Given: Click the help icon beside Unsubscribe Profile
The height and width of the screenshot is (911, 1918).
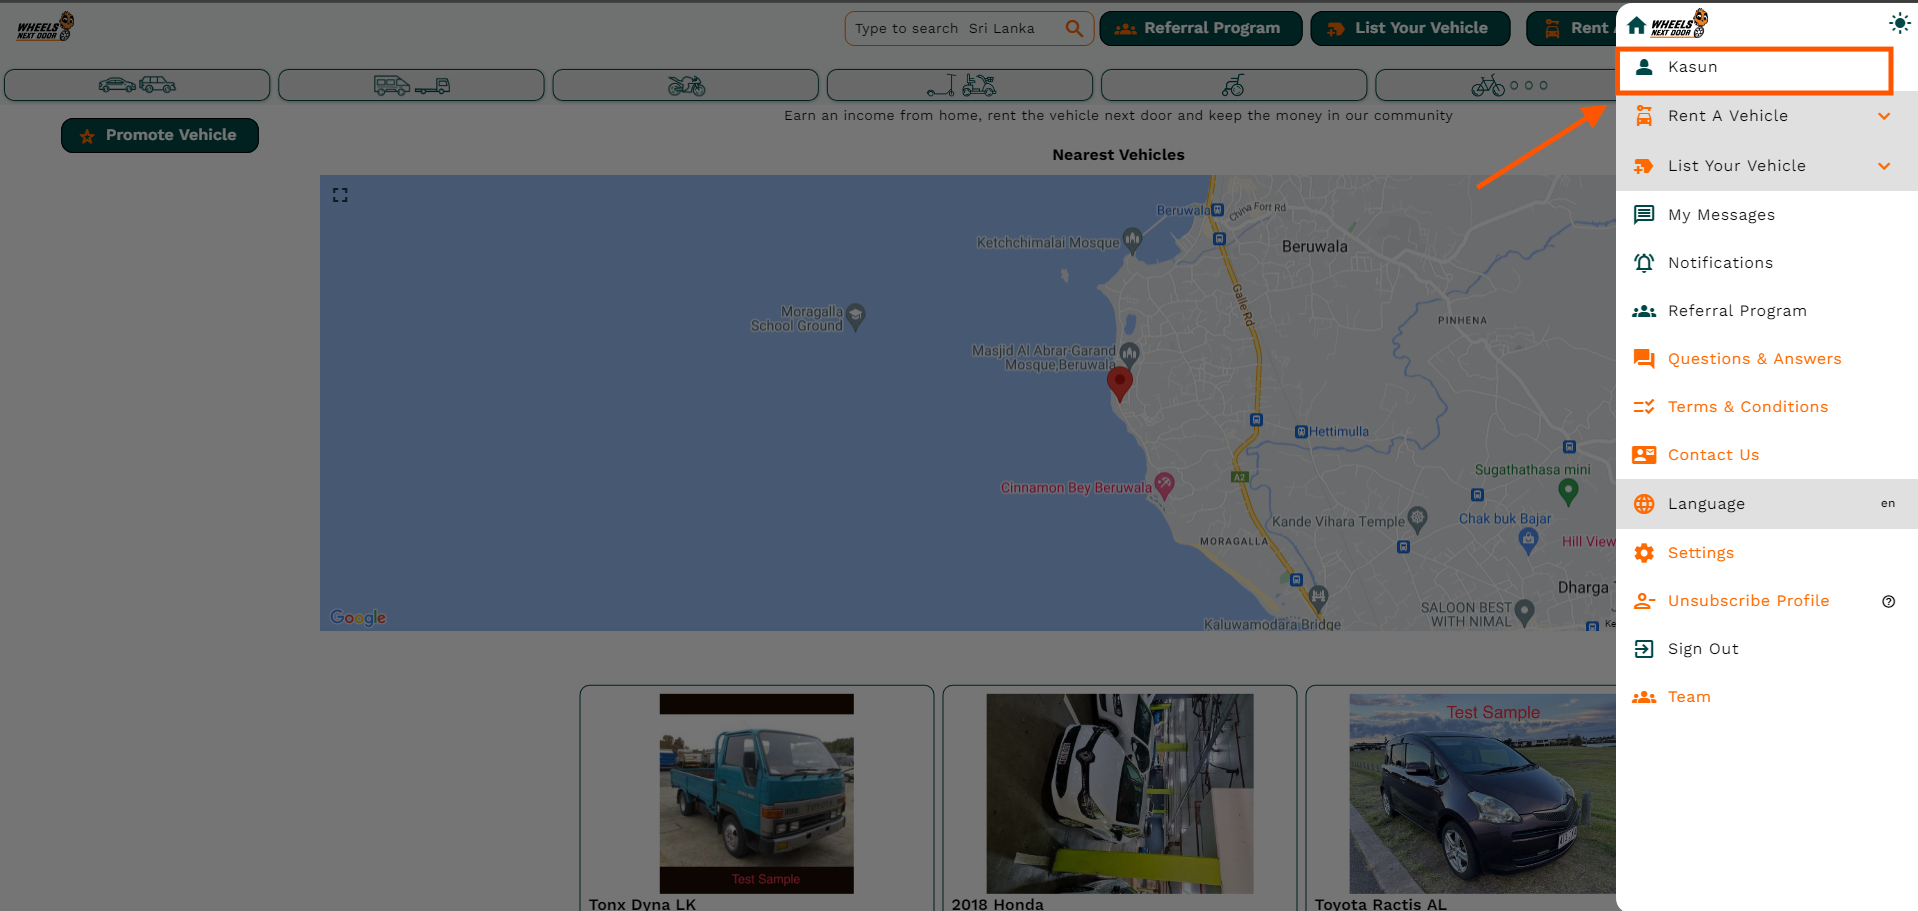Looking at the screenshot, I should (1888, 601).
